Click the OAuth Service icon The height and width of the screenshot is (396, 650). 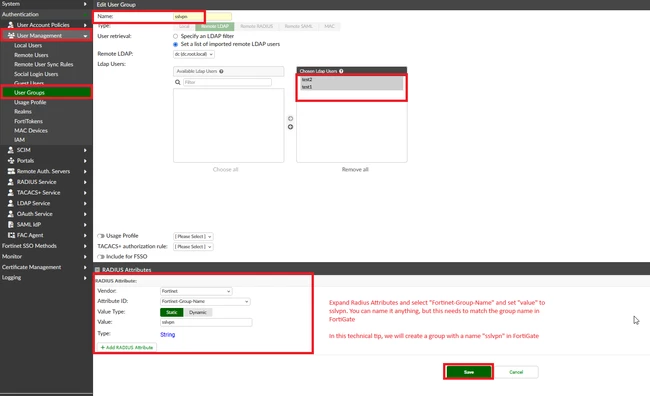pyautogui.click(x=11, y=214)
